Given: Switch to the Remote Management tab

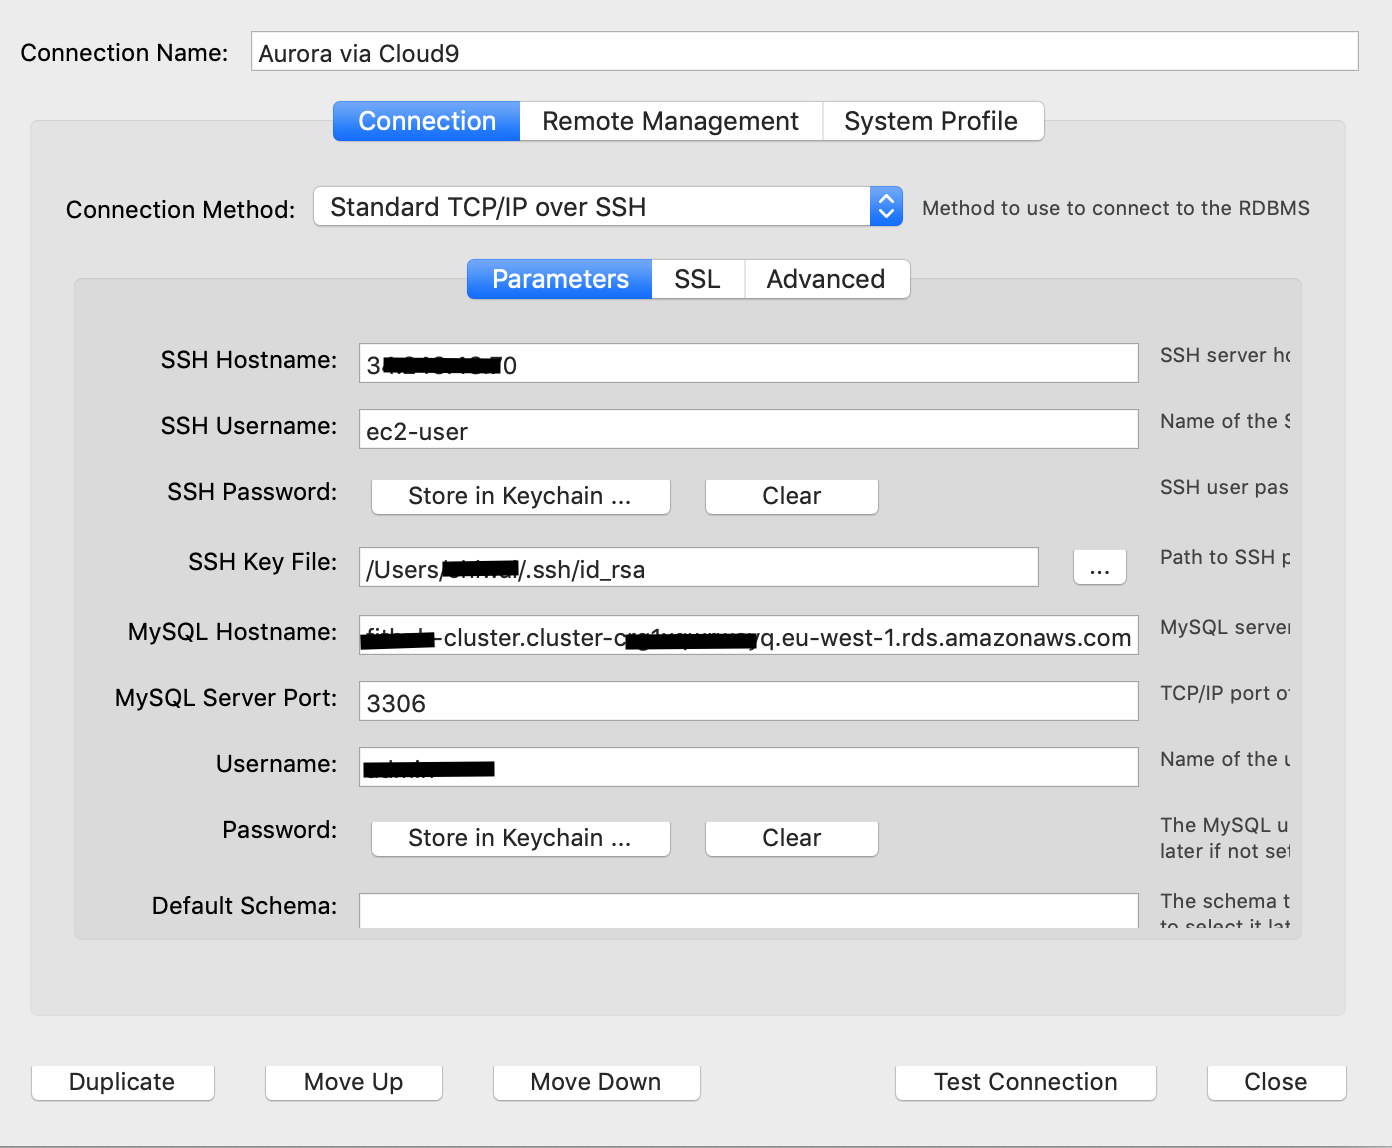Looking at the screenshot, I should tap(670, 121).
